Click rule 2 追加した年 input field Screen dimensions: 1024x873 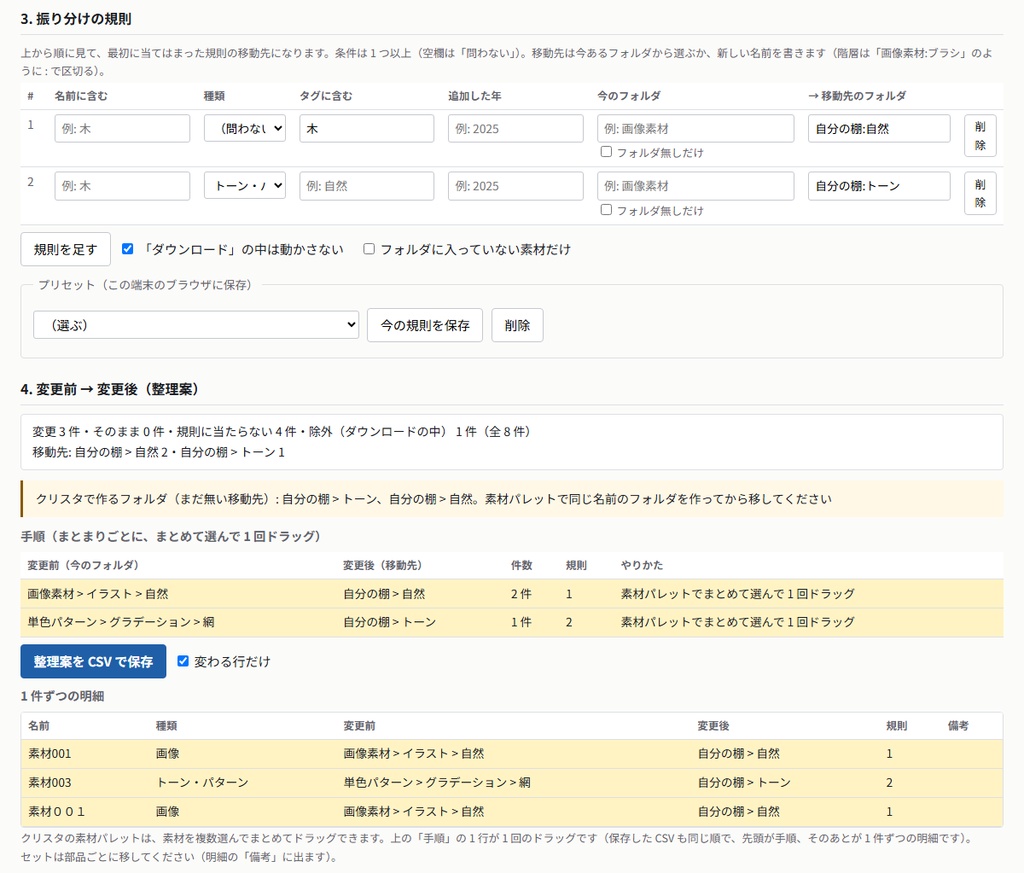click(515, 186)
